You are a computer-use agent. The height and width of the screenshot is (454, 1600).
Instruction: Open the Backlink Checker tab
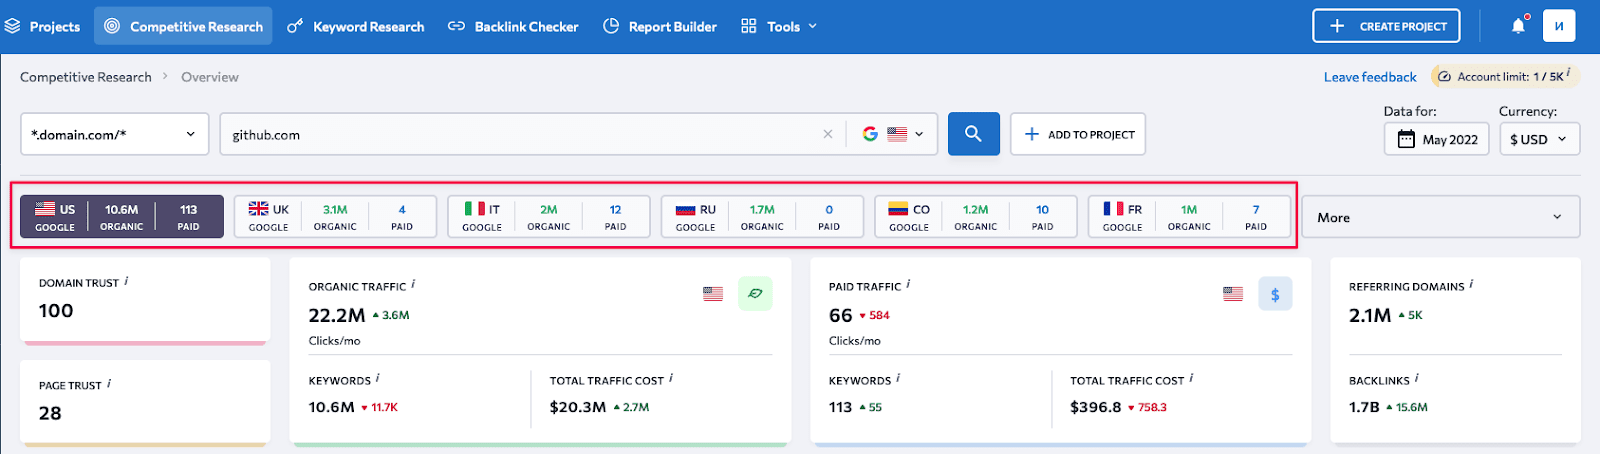[x=513, y=26]
